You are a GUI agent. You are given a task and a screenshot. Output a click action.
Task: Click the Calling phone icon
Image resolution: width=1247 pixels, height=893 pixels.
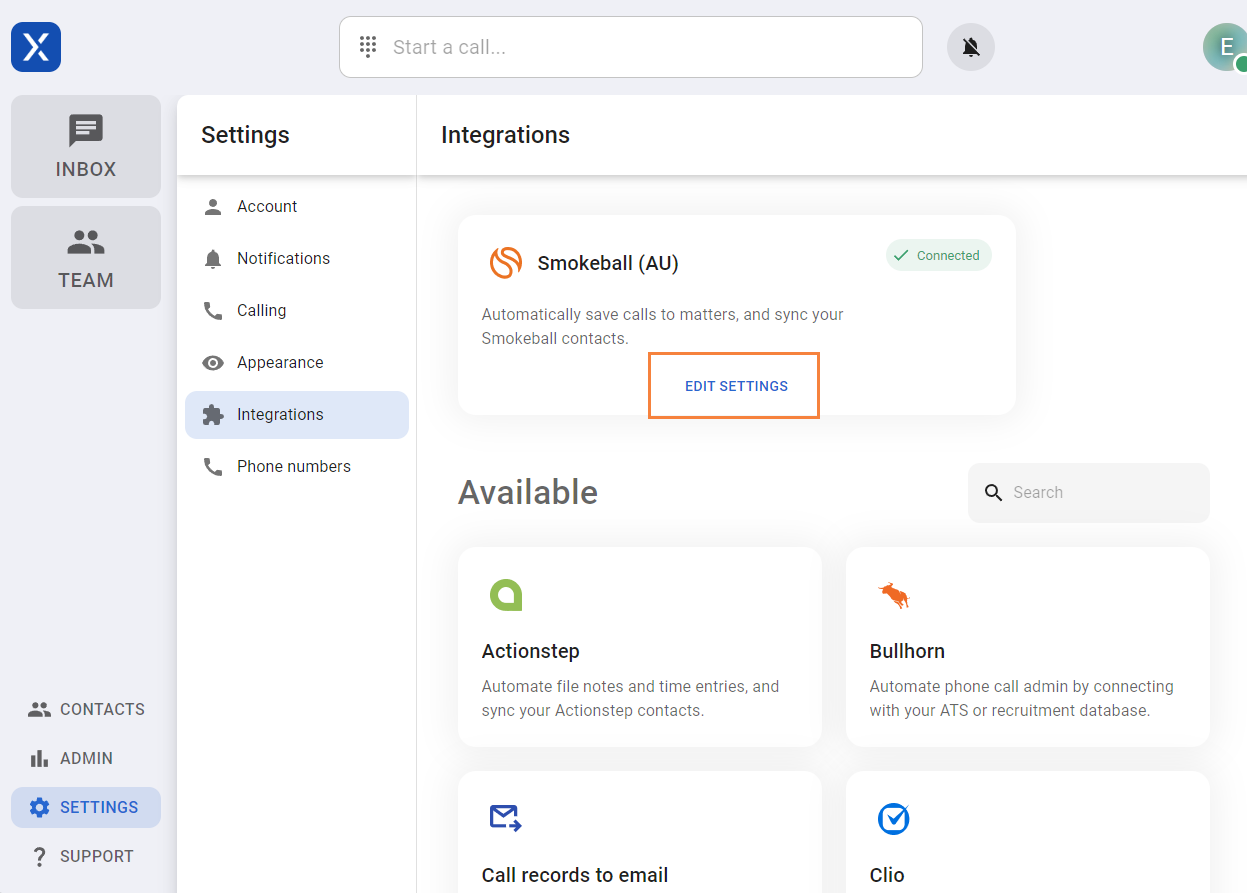point(213,311)
